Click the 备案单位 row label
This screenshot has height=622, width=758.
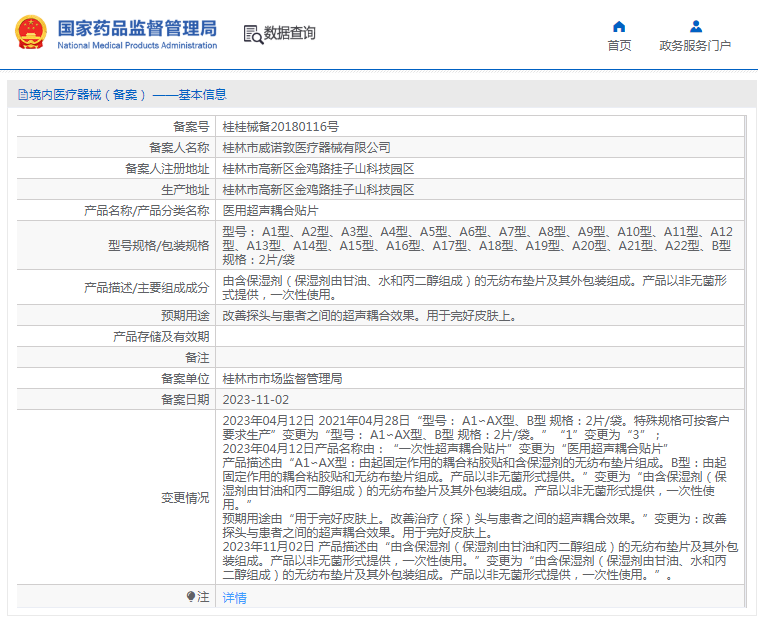(x=185, y=378)
